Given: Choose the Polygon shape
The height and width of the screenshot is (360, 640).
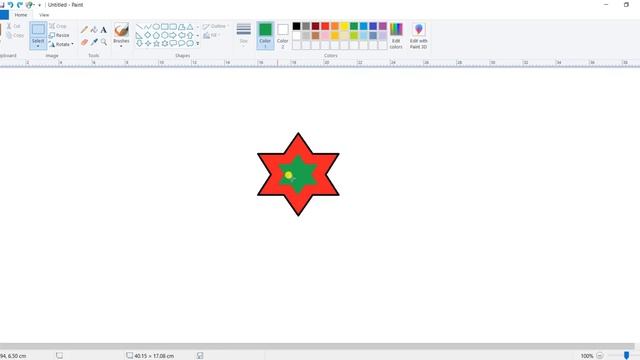Looking at the screenshot, I should coord(182,27).
